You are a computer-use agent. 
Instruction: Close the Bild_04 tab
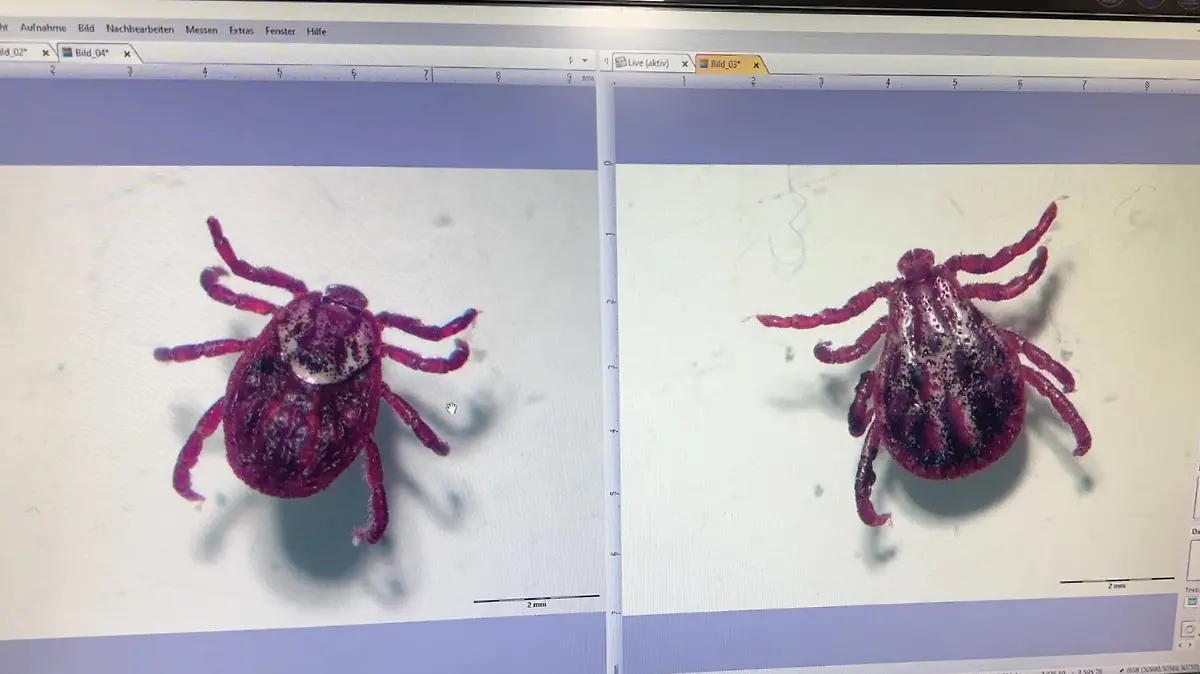pyautogui.click(x=127, y=54)
